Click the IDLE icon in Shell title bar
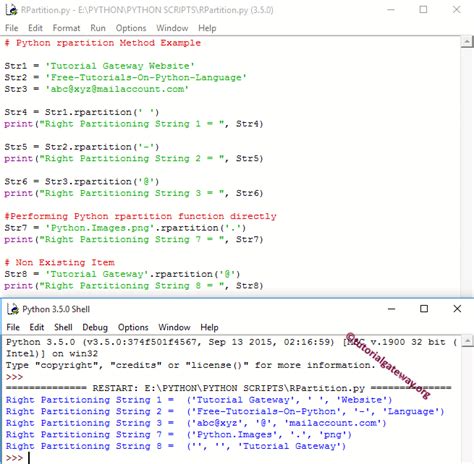Image resolution: width=474 pixels, height=464 pixels. (x=13, y=309)
